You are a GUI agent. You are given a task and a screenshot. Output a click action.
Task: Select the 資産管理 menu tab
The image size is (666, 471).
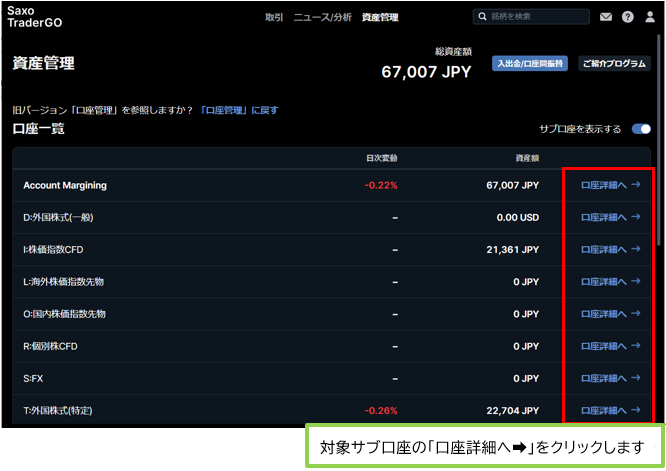[x=380, y=17]
